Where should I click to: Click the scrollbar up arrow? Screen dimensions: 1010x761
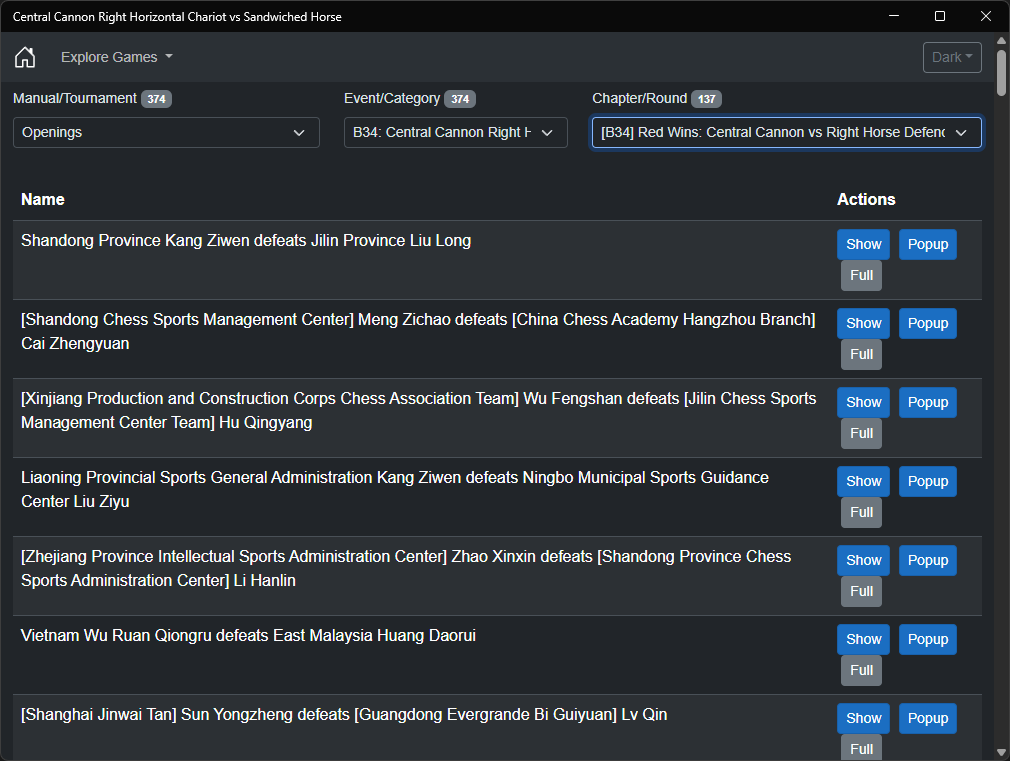1001,41
